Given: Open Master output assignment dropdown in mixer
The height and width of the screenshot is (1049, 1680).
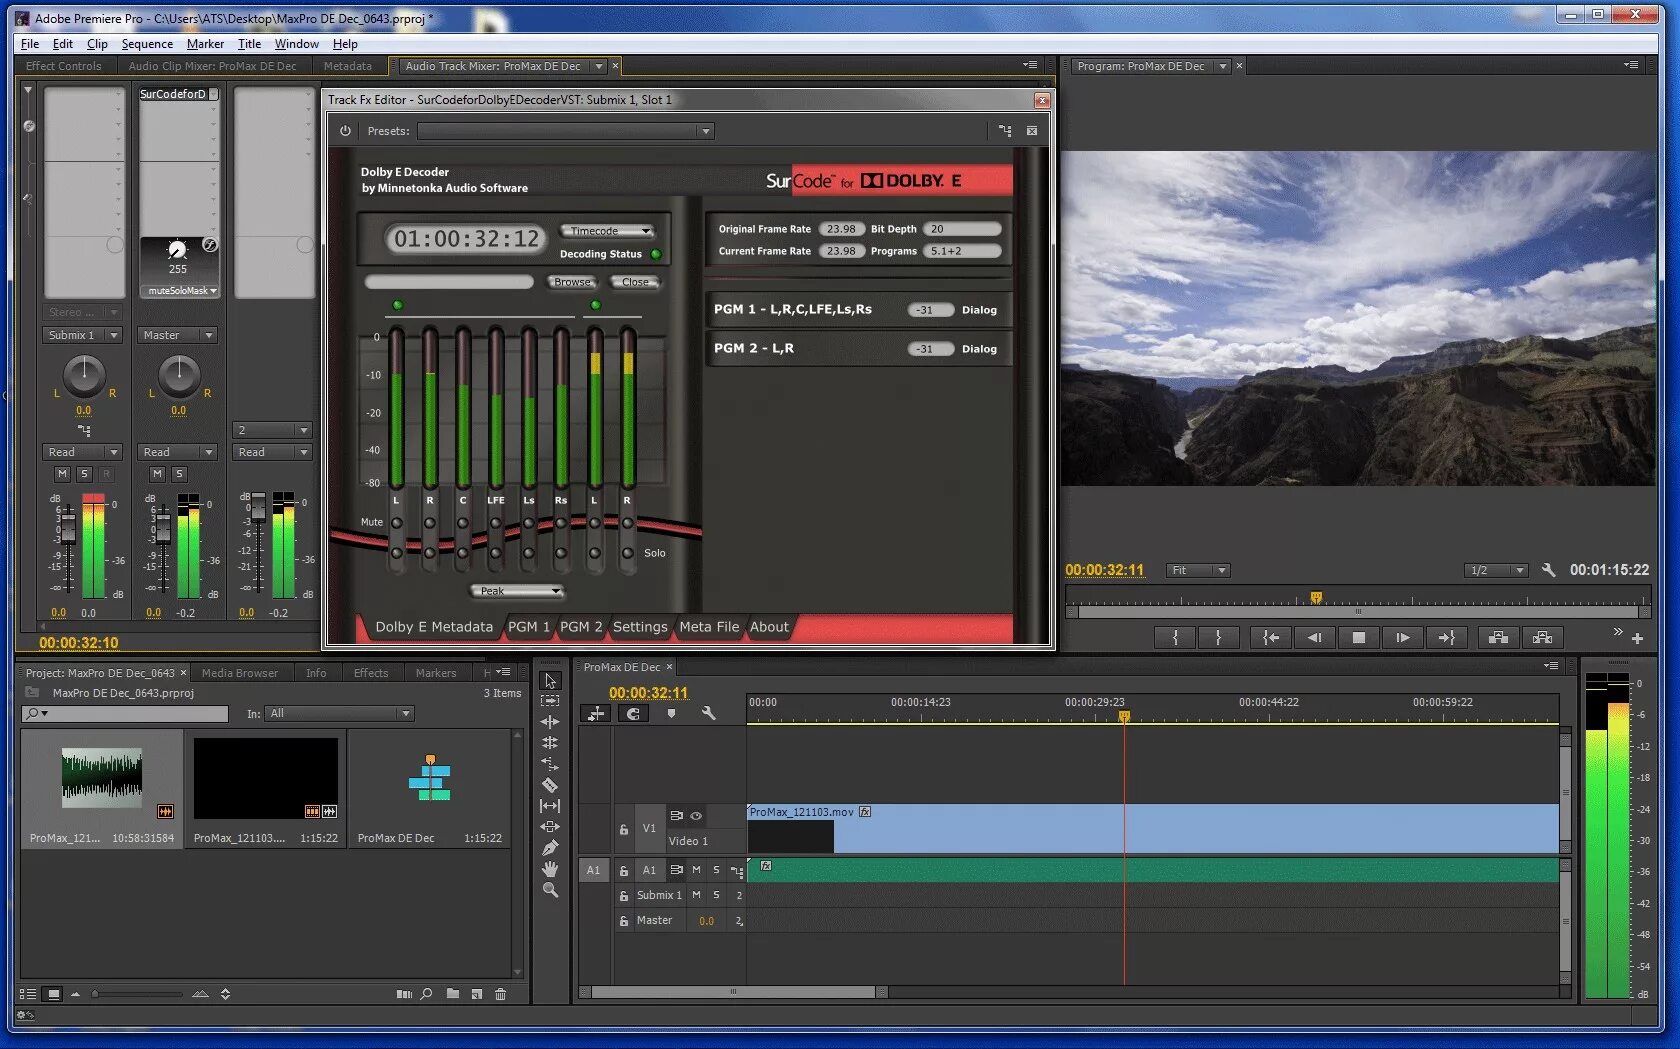Looking at the screenshot, I should [178, 335].
